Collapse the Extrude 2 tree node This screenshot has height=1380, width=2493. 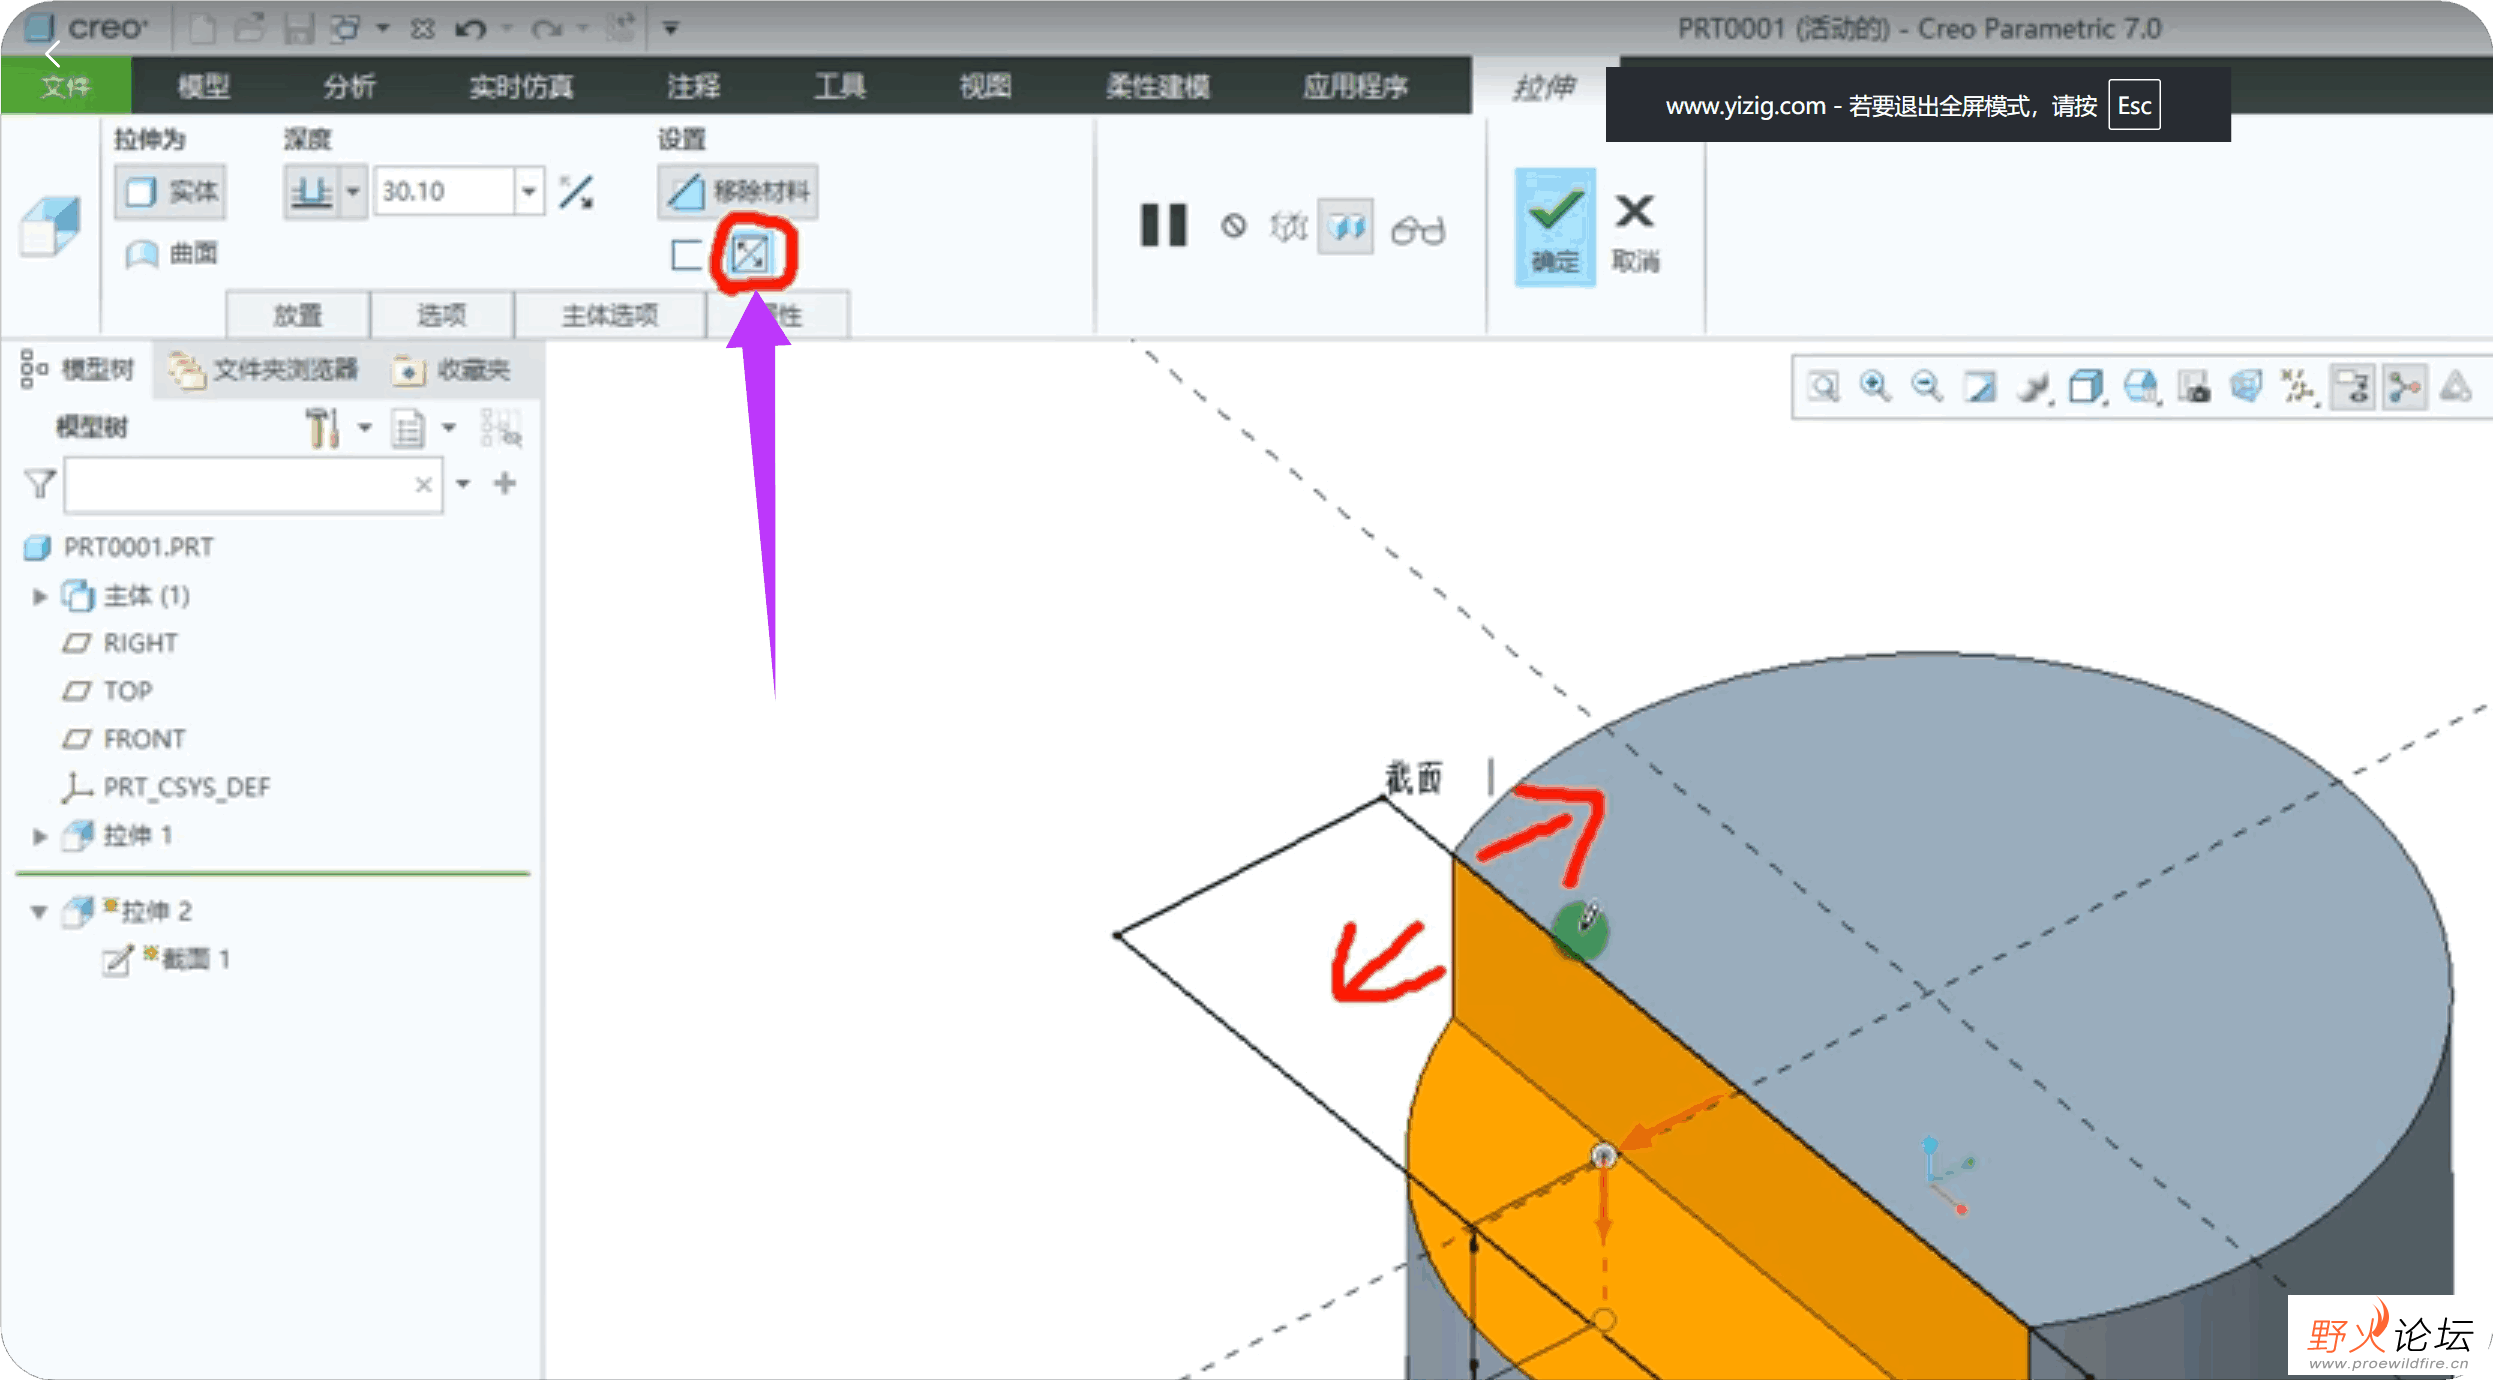(x=40, y=912)
